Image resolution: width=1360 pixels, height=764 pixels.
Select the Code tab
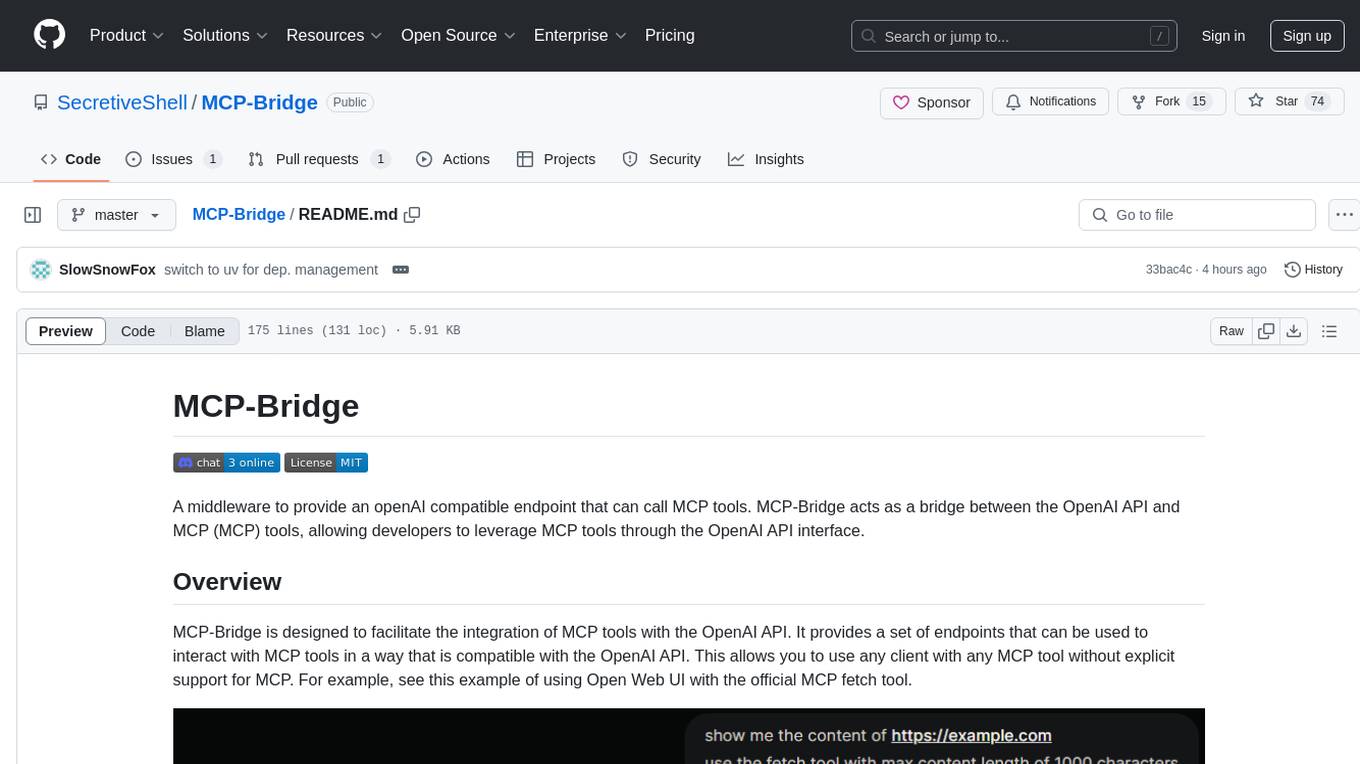point(71,159)
